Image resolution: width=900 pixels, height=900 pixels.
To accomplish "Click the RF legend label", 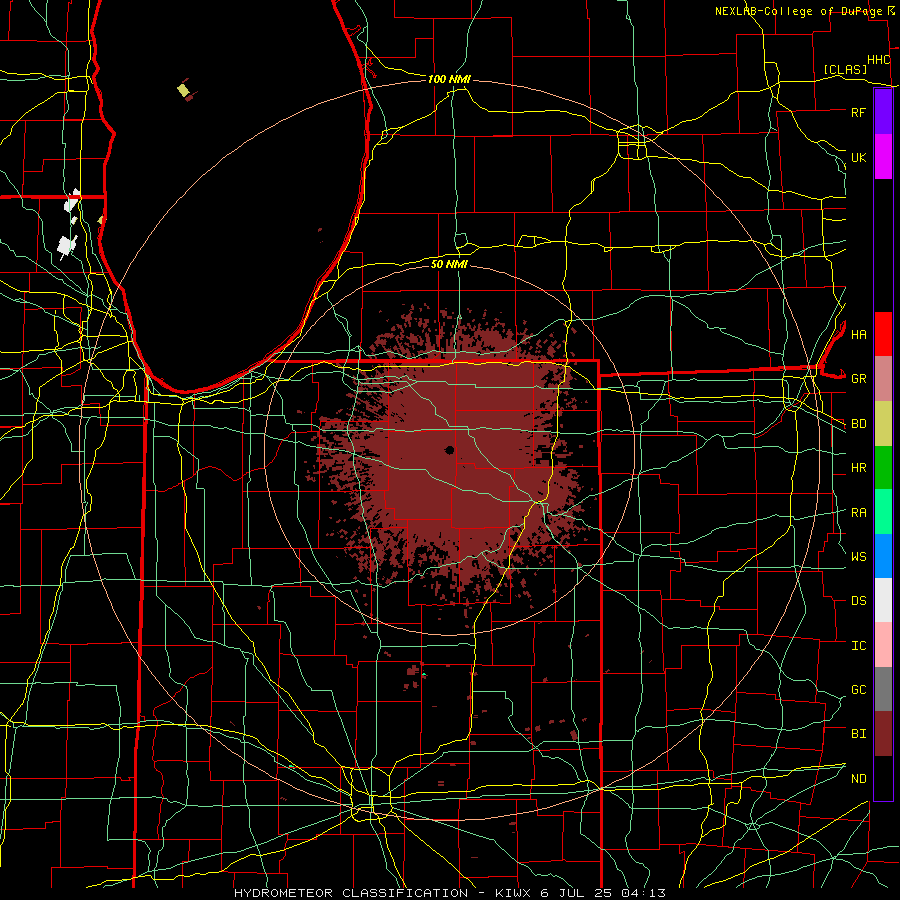I will (x=858, y=112).
